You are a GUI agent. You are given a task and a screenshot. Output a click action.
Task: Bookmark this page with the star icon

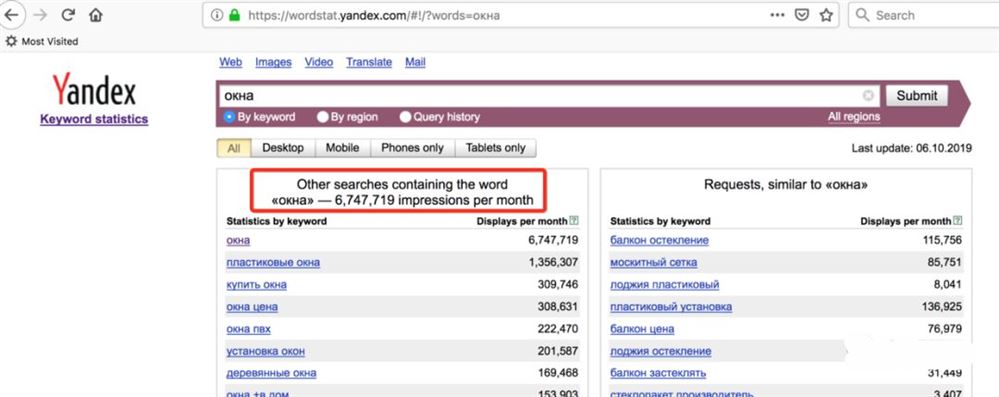[826, 15]
